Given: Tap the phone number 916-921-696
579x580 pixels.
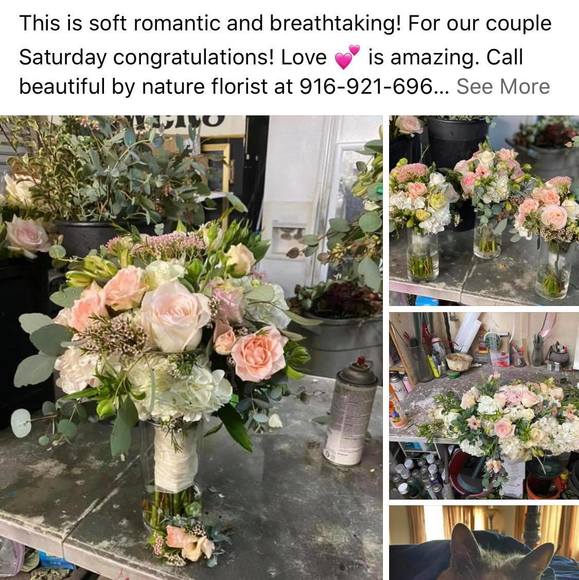Looking at the screenshot, I should click(x=366, y=87).
